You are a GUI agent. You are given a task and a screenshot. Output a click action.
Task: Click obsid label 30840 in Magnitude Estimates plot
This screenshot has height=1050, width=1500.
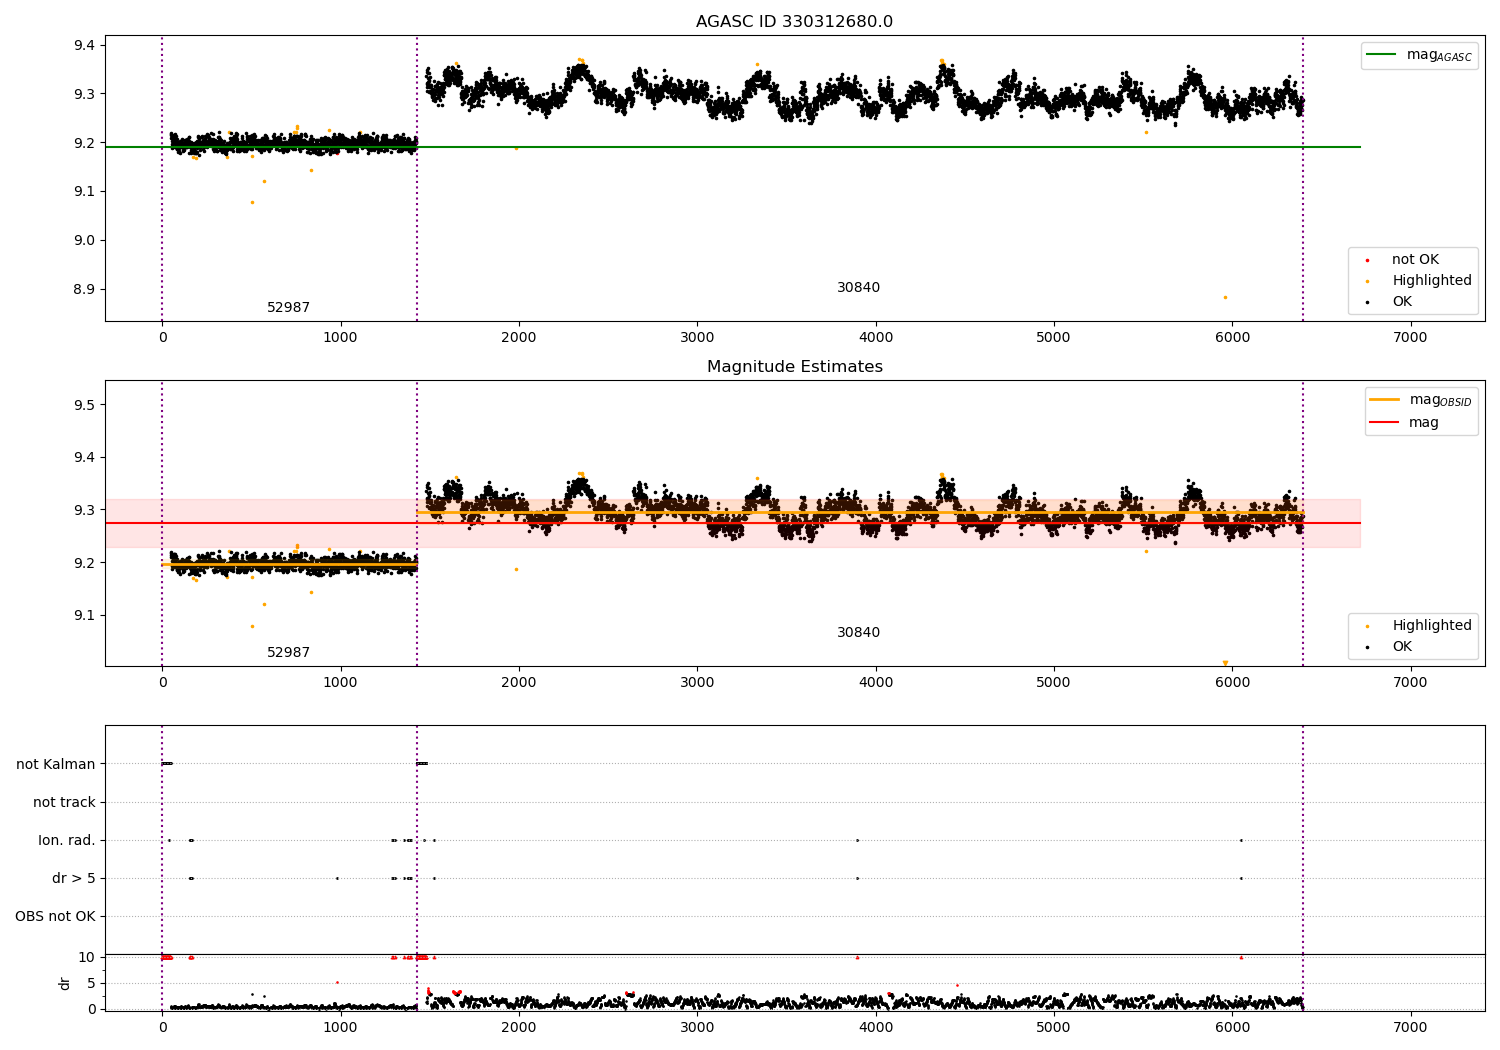[858, 633]
